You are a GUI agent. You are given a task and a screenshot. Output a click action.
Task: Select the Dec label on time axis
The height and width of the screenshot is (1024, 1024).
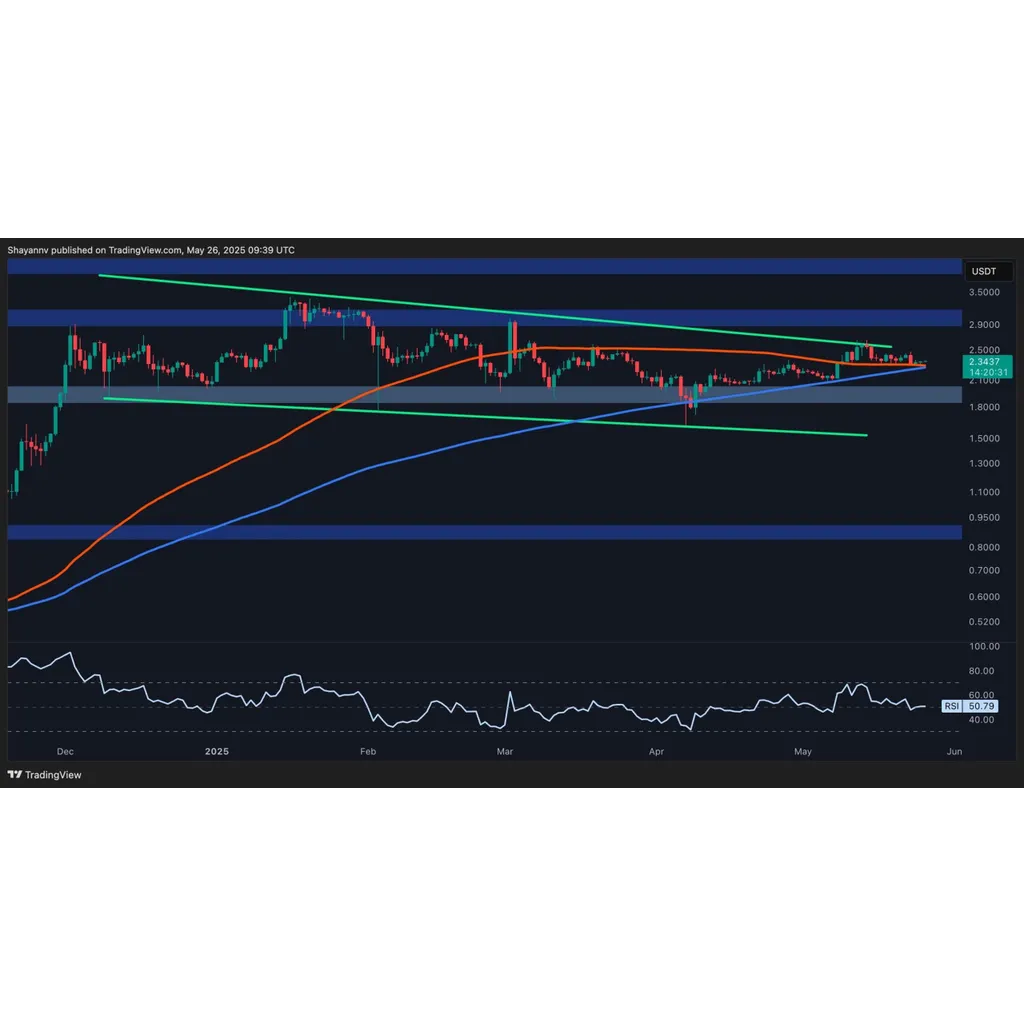click(65, 752)
